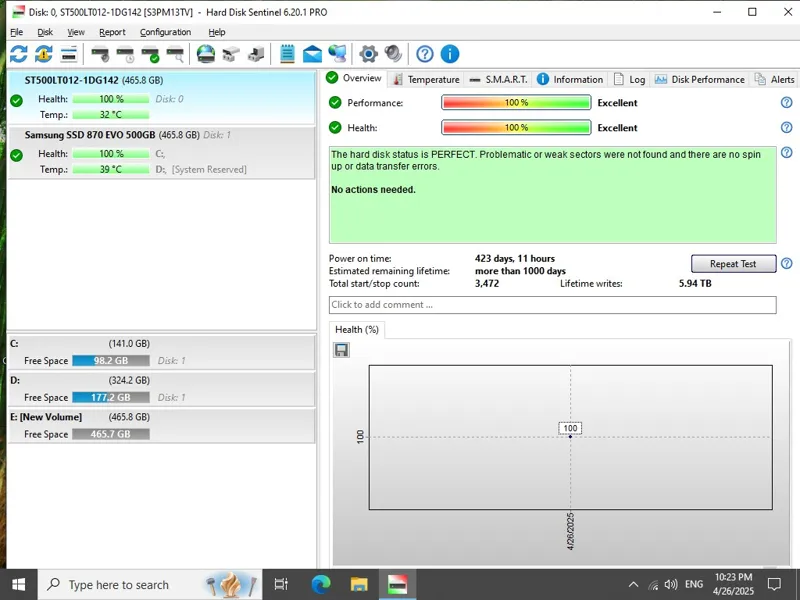Image resolution: width=800 pixels, height=600 pixels.
Task: Switch to the S.M.A.R.T. tab
Action: [x=498, y=80]
